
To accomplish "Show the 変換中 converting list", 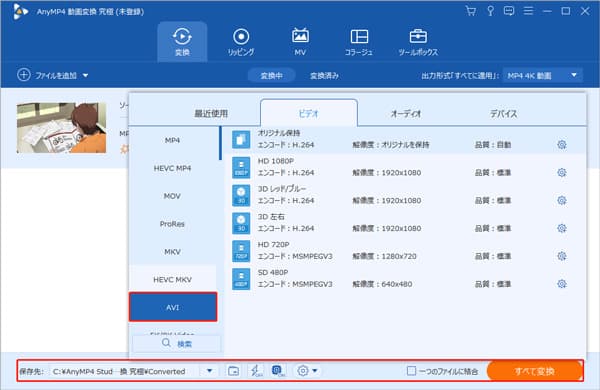I will 271,76.
